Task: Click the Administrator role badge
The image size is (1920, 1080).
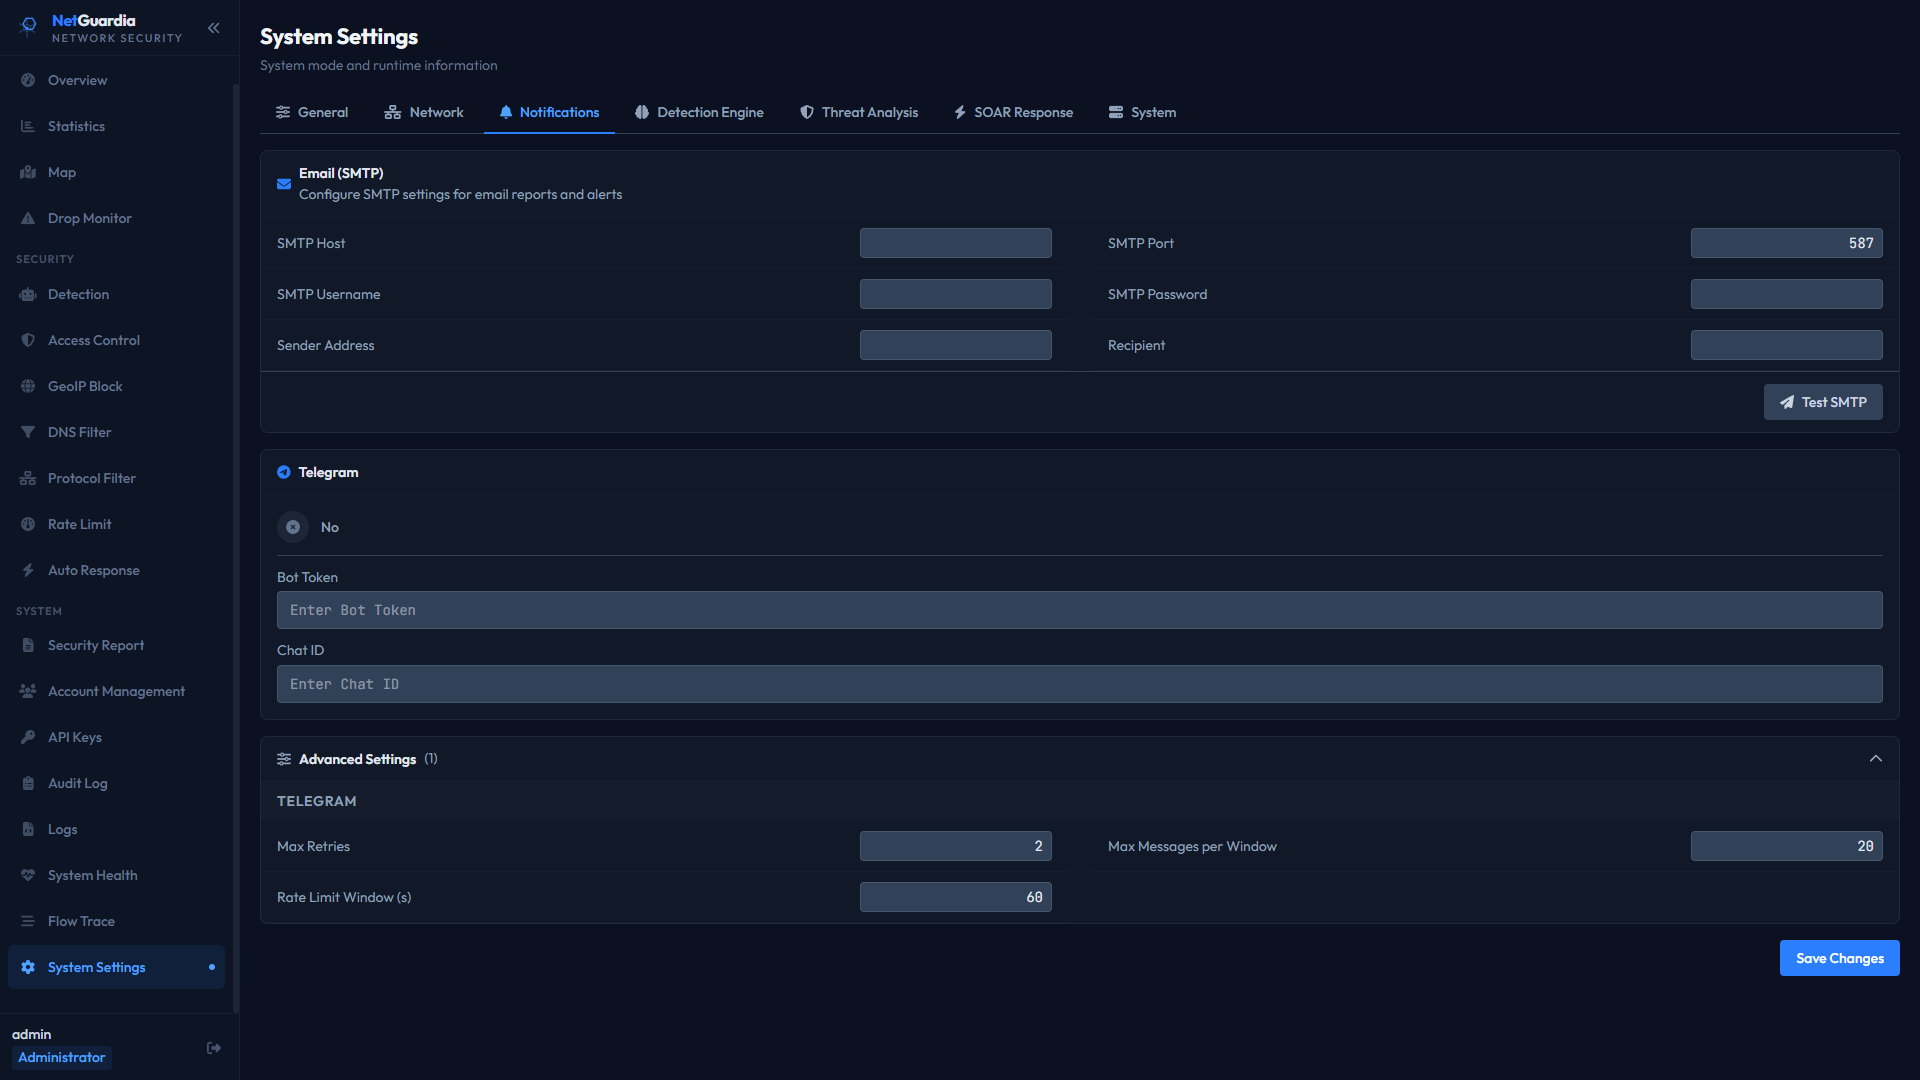Action: pos(61,1057)
